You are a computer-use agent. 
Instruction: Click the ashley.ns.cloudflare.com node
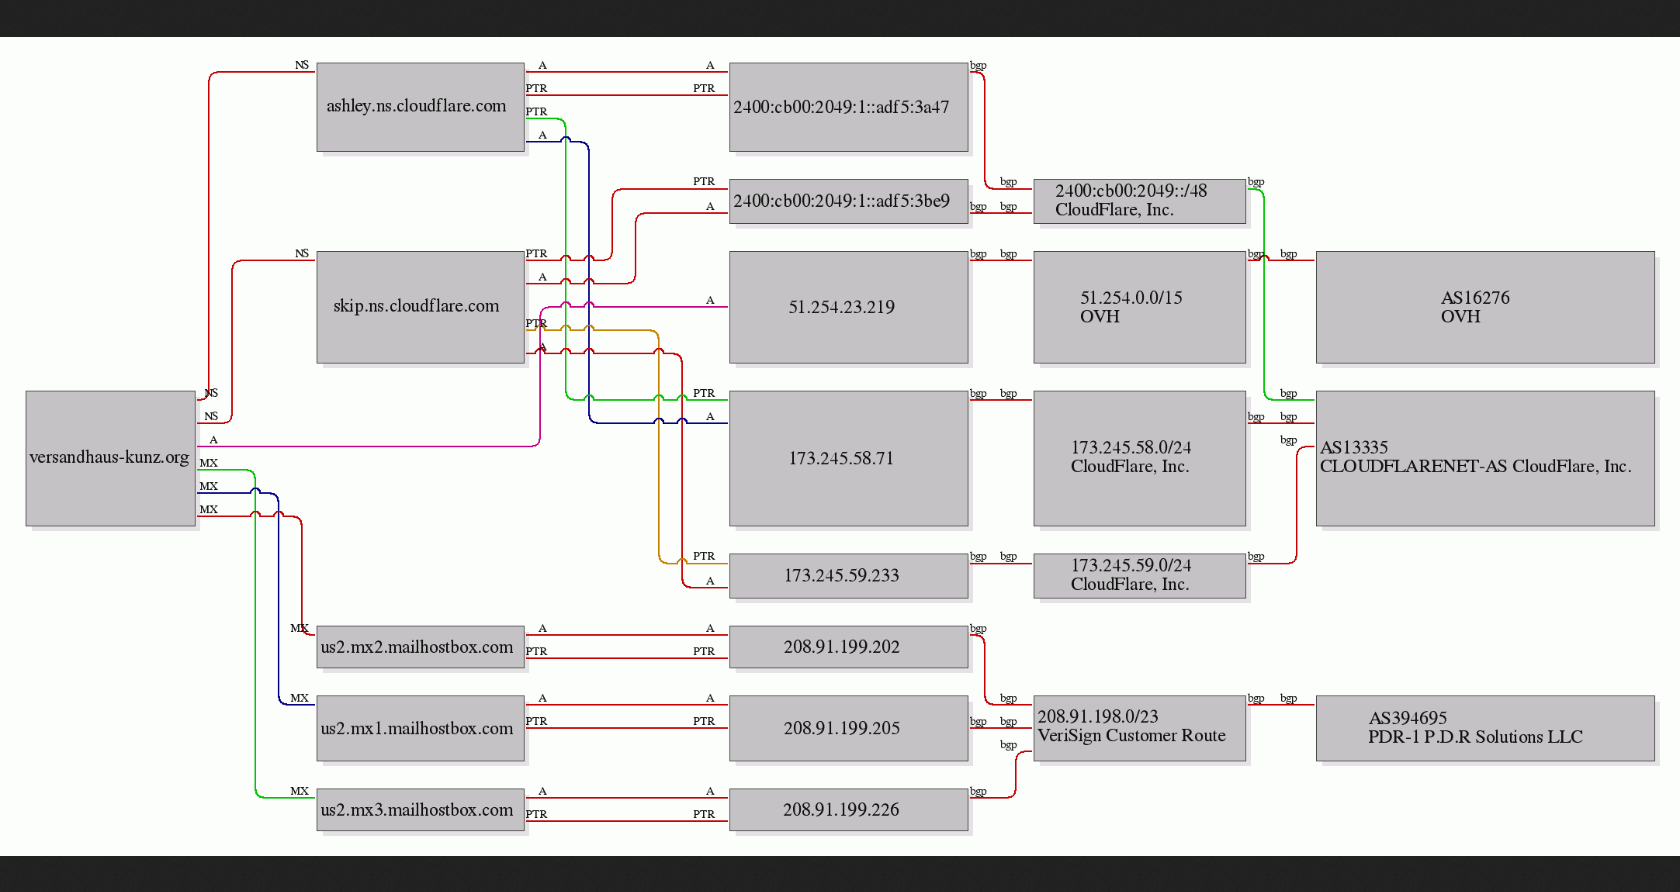[x=420, y=107]
